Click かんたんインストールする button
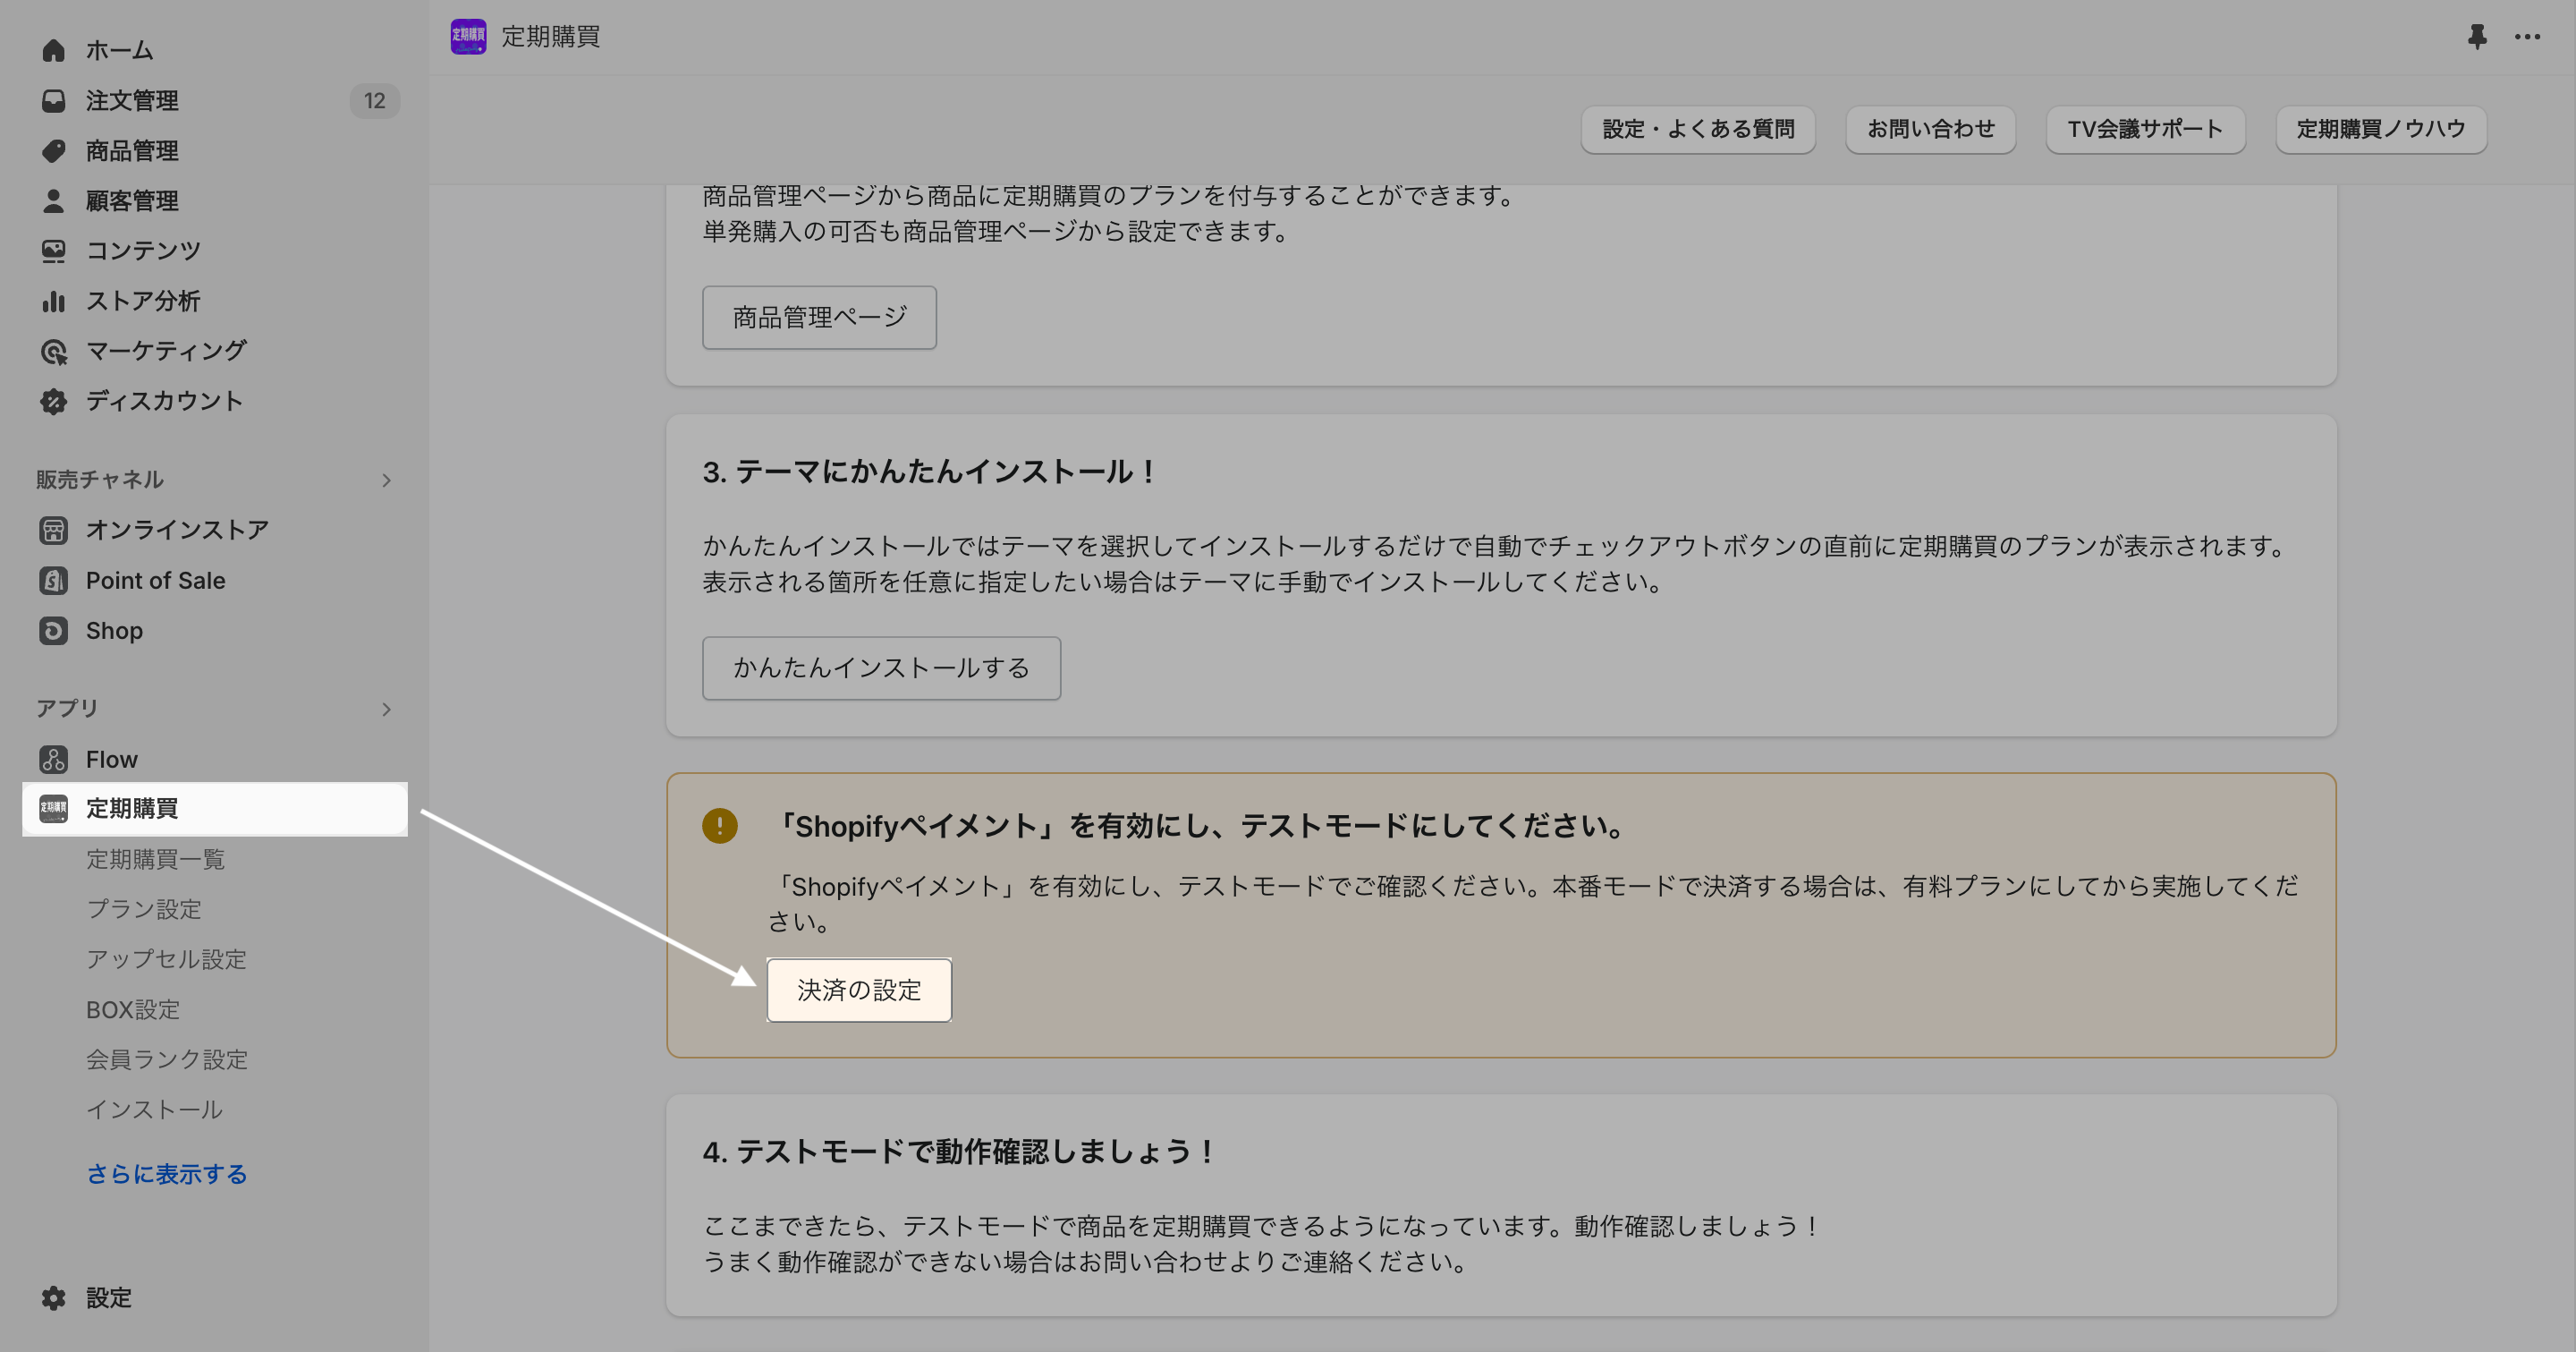 [x=880, y=668]
